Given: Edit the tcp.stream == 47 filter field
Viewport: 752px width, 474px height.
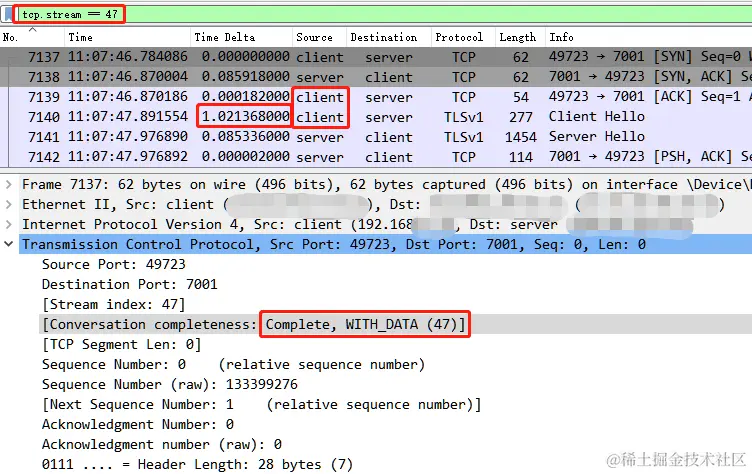Looking at the screenshot, I should coord(384,14).
